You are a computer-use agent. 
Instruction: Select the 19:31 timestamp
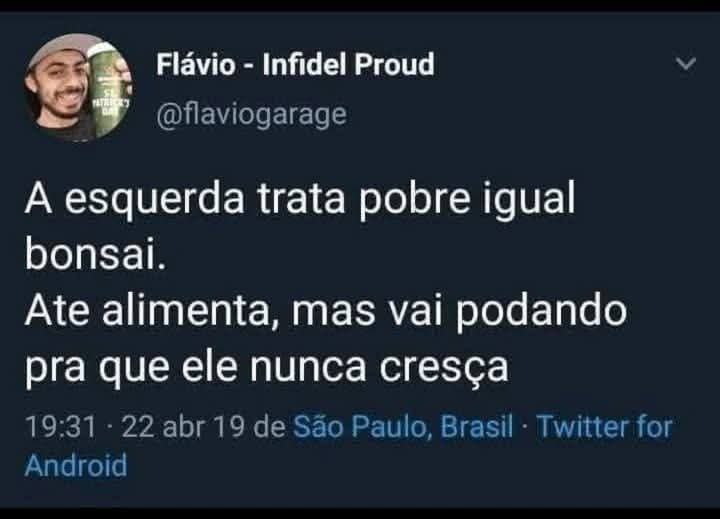click(x=61, y=426)
